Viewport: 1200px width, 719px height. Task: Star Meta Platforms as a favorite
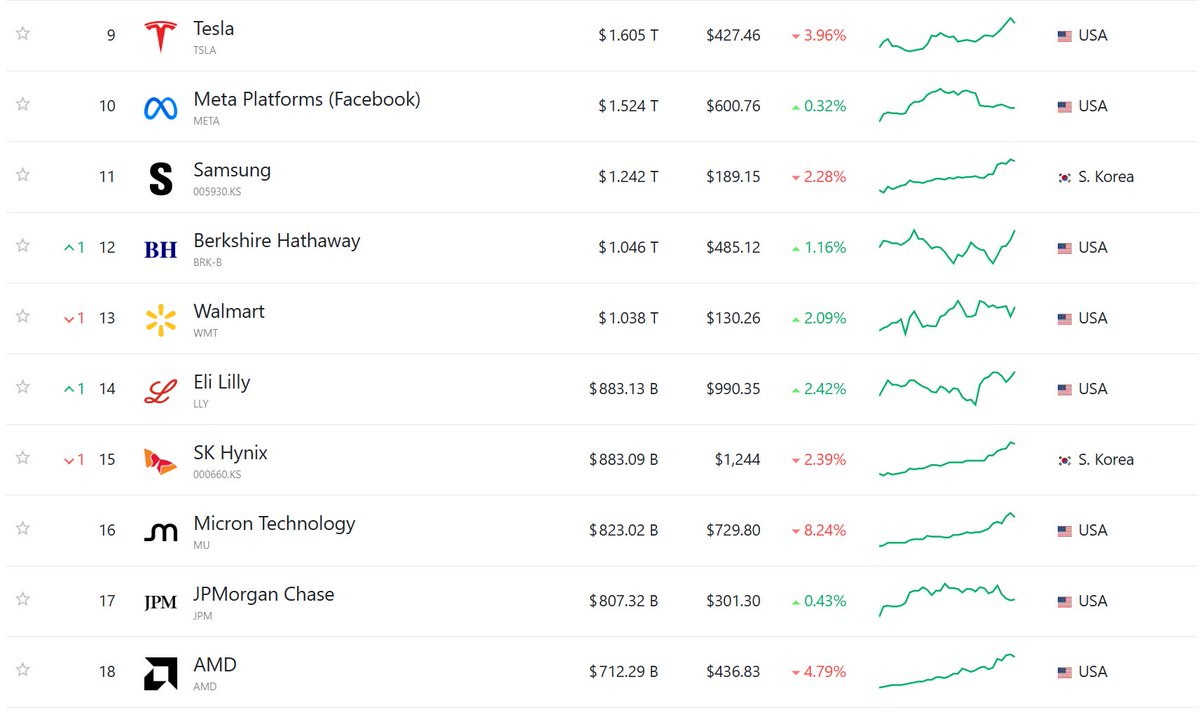point(23,104)
